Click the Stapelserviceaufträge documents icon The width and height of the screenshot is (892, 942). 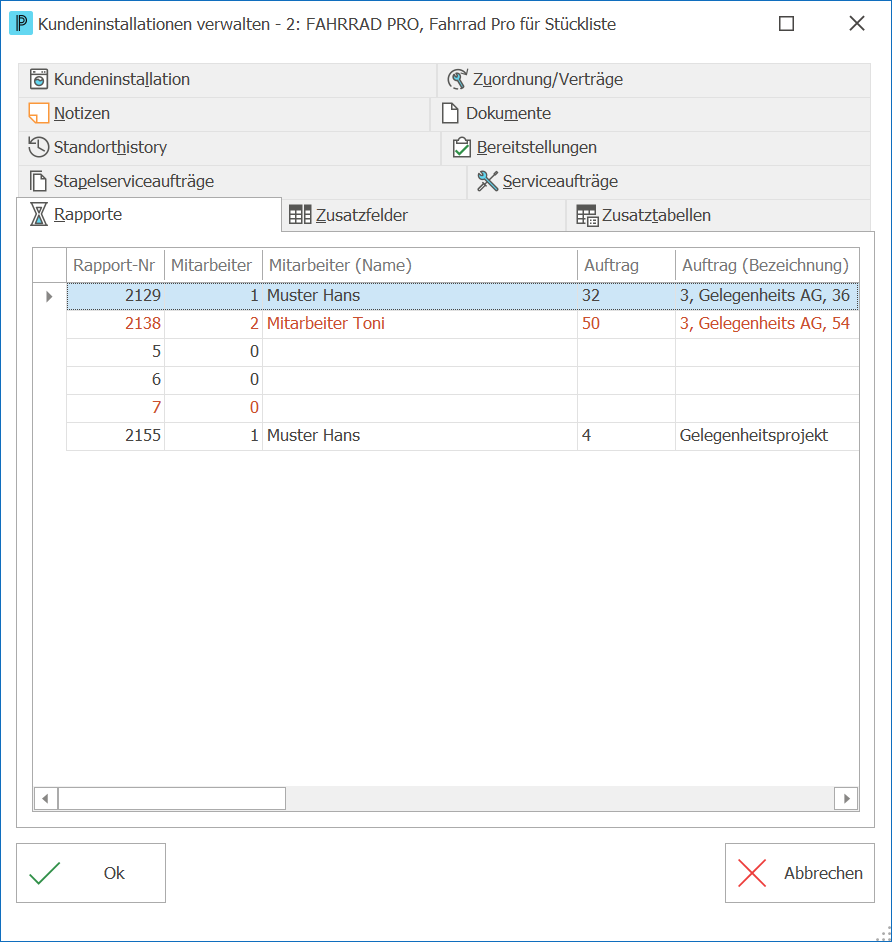pyautogui.click(x=38, y=181)
